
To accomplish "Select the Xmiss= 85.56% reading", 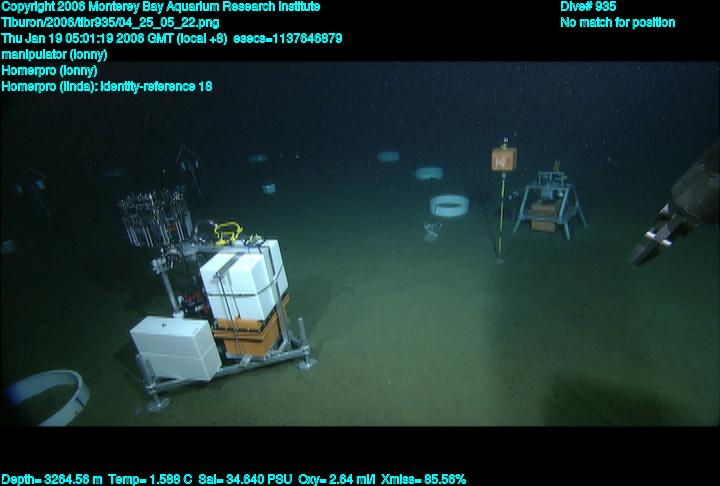I will pyautogui.click(x=423, y=479).
